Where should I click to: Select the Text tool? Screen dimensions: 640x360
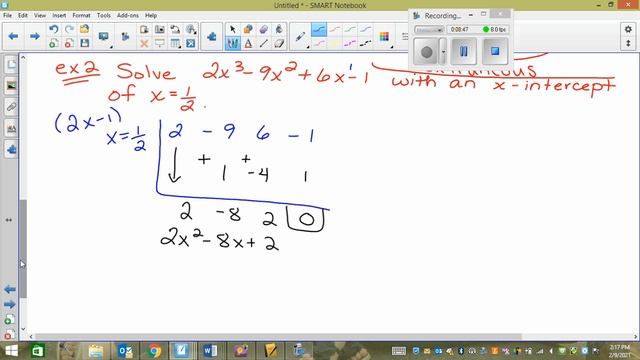[248, 43]
